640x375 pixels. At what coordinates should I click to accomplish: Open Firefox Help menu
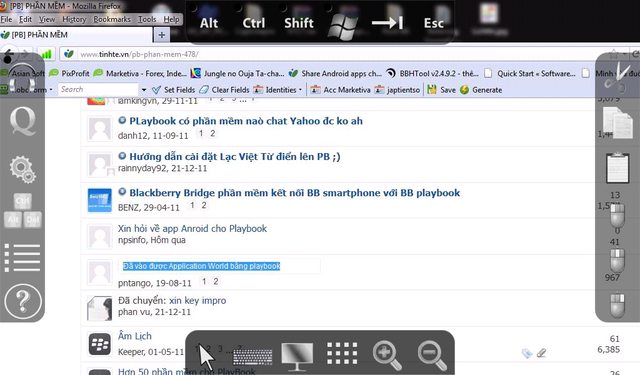171,19
